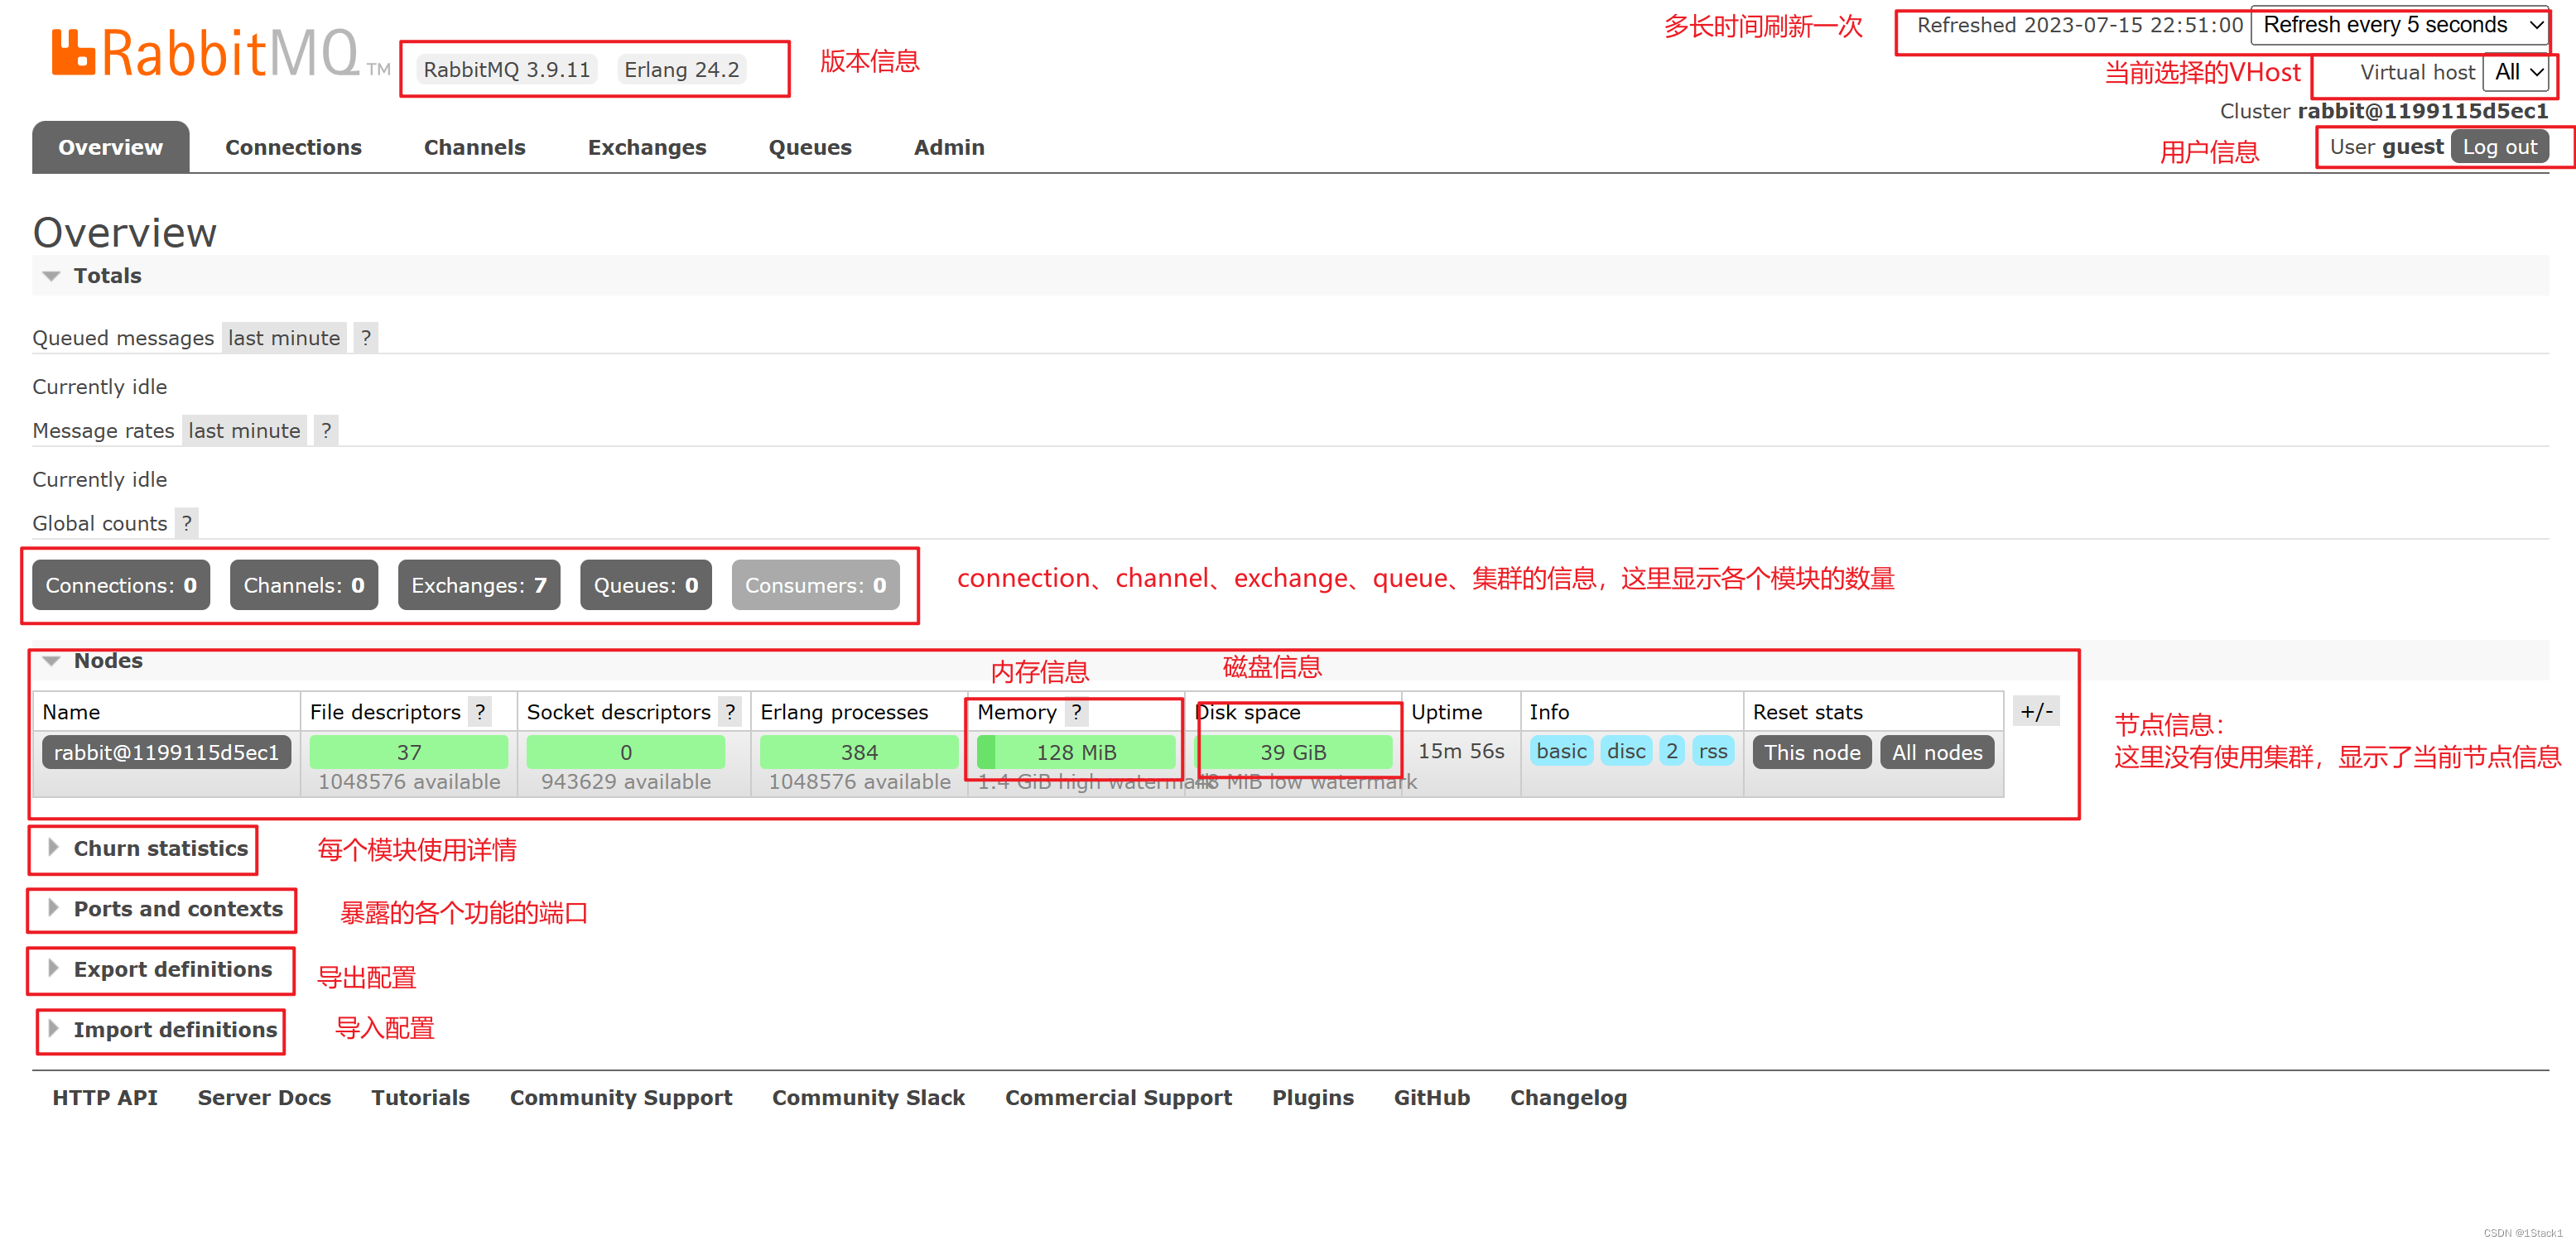Click the basic info tag
Viewport: 2576px width, 1245px height.
pyautogui.click(x=1561, y=751)
